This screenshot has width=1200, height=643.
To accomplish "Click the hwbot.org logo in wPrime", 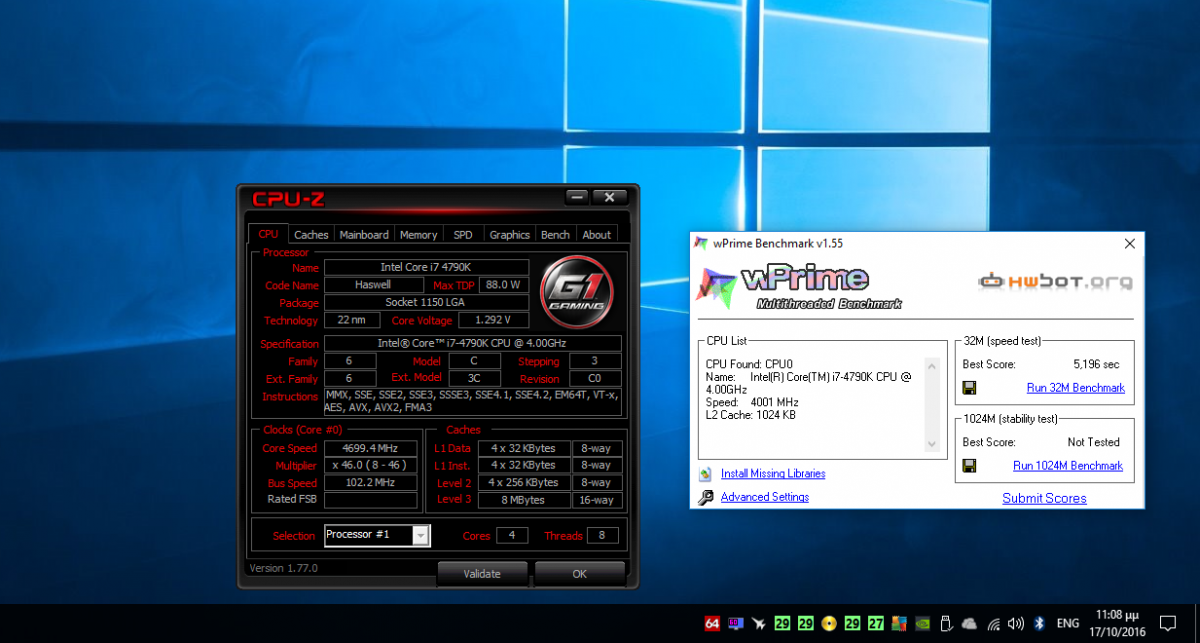I will (1056, 282).
